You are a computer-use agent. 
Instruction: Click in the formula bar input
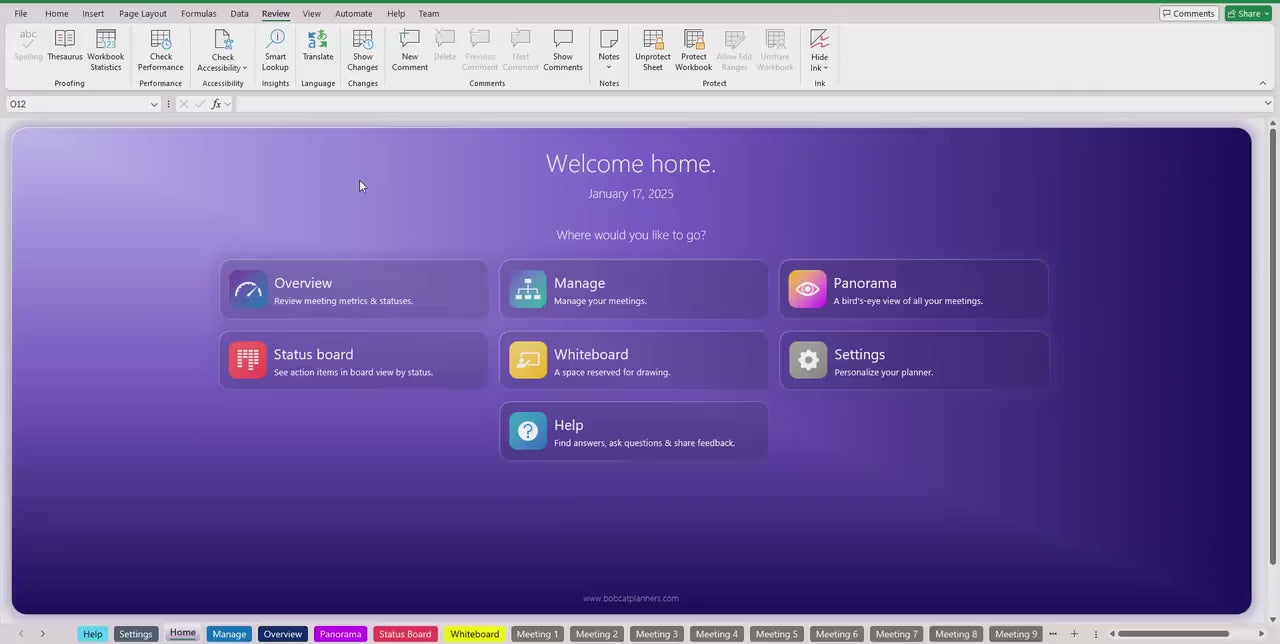(750, 104)
